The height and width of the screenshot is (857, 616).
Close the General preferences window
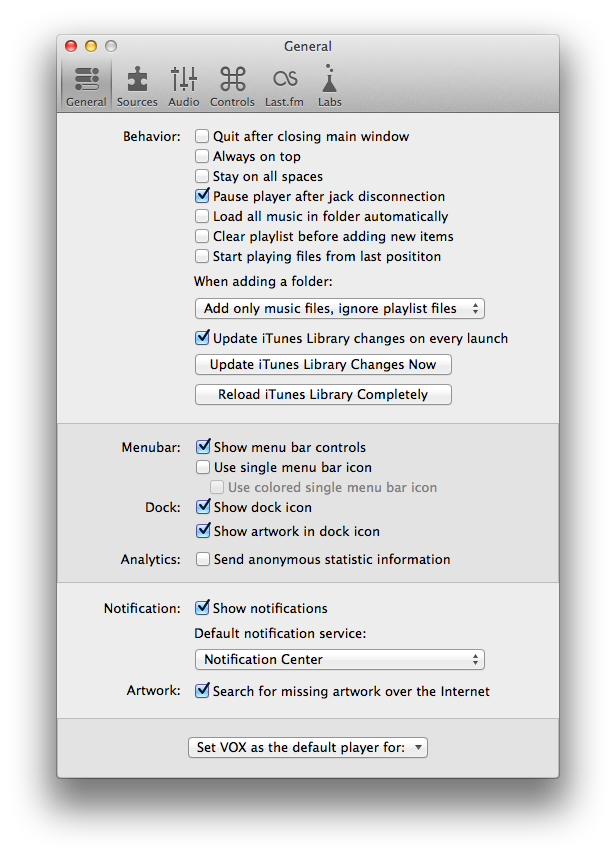pos(71,46)
